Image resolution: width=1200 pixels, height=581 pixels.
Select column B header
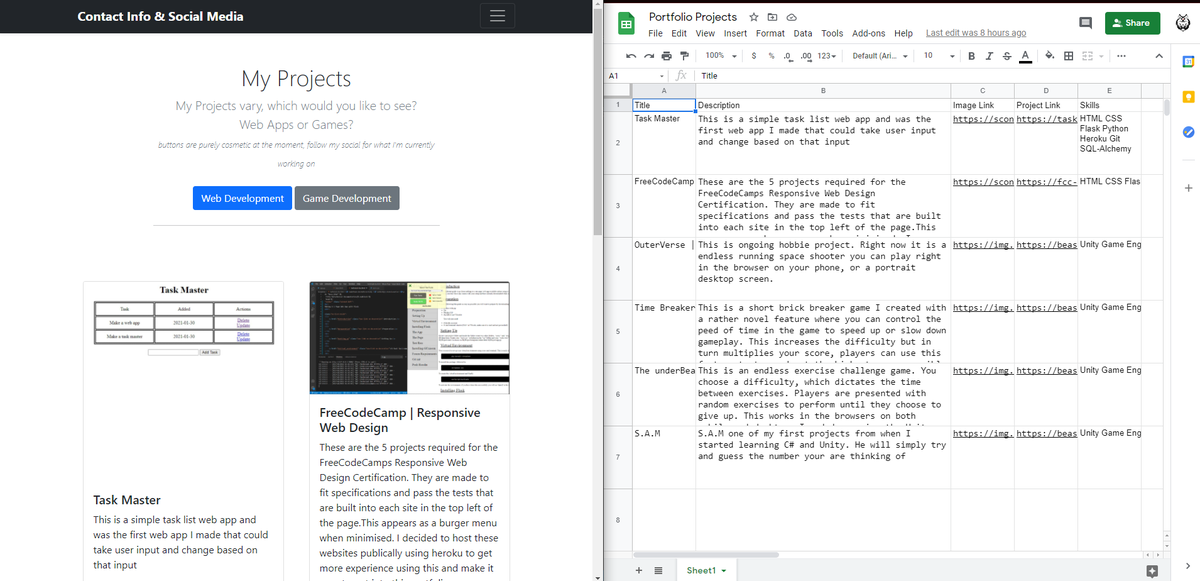[x=823, y=91]
